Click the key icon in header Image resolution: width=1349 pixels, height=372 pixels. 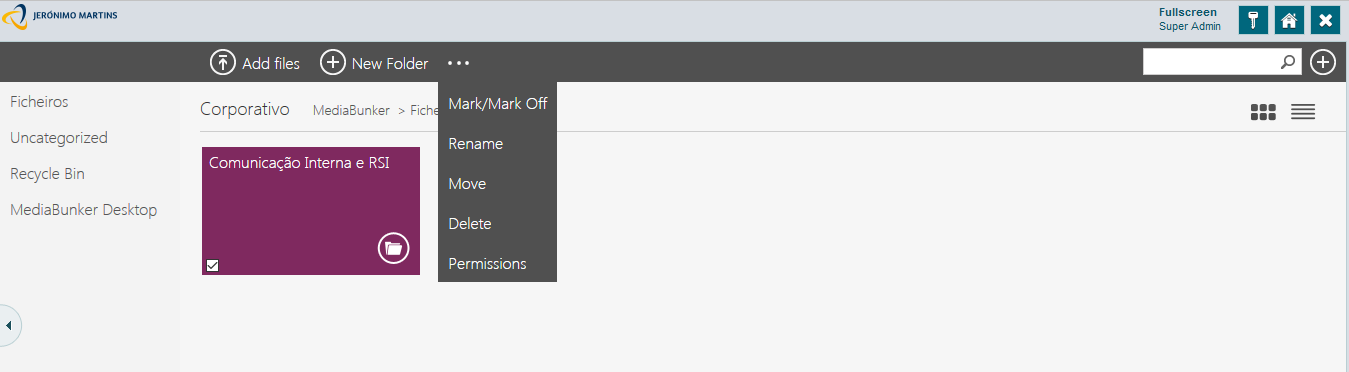coord(1253,20)
